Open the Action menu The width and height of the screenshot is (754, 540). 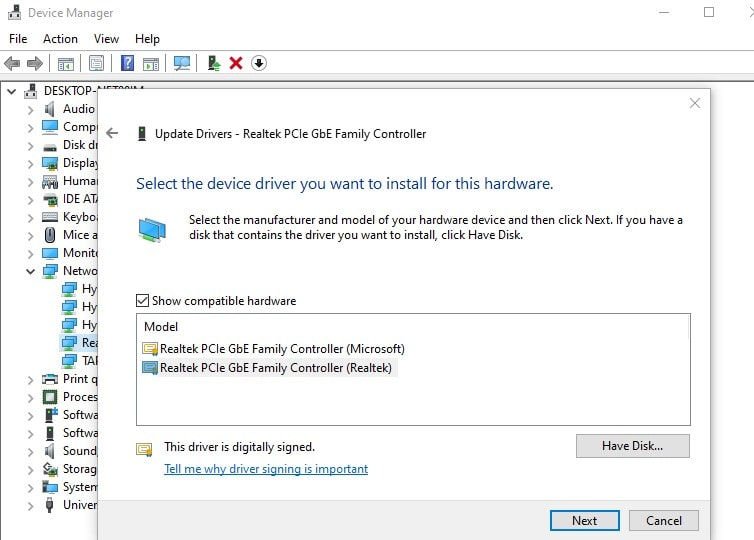(60, 38)
